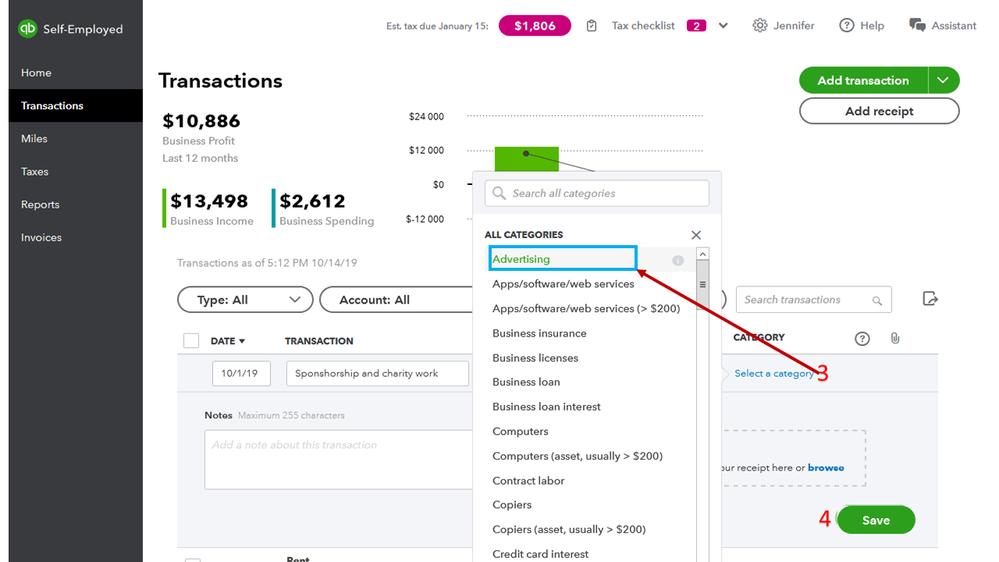Toggle the select-all transactions checkbox
999x562 pixels.
pos(191,341)
